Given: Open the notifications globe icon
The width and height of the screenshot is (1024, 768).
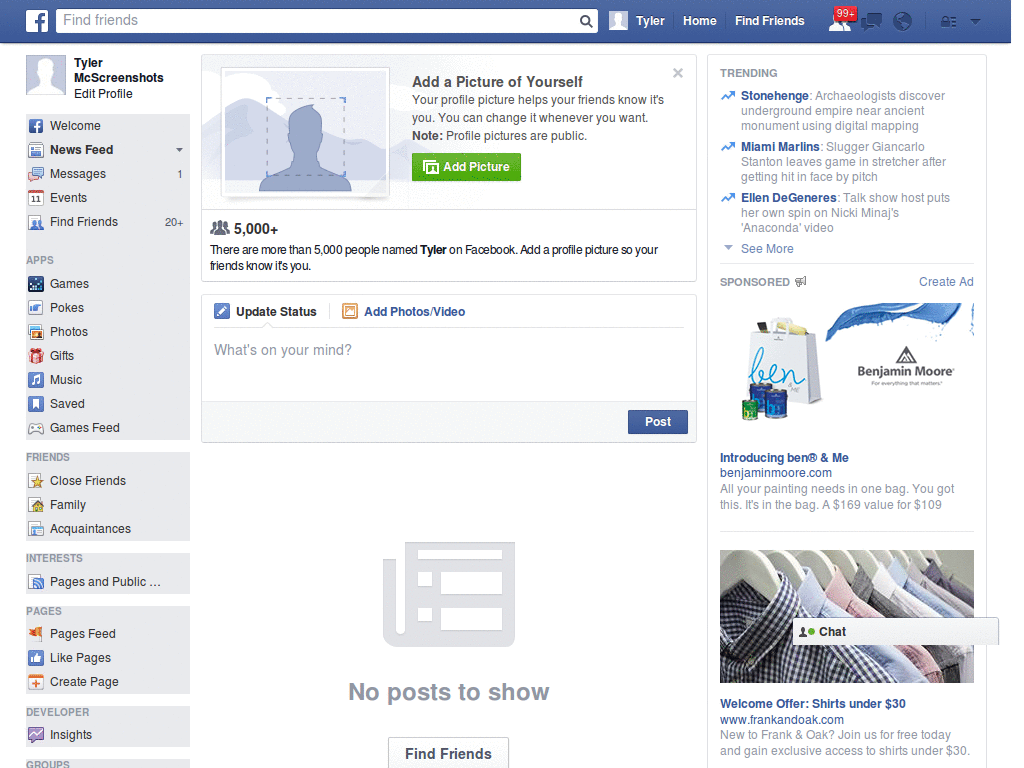Looking at the screenshot, I should (903, 22).
